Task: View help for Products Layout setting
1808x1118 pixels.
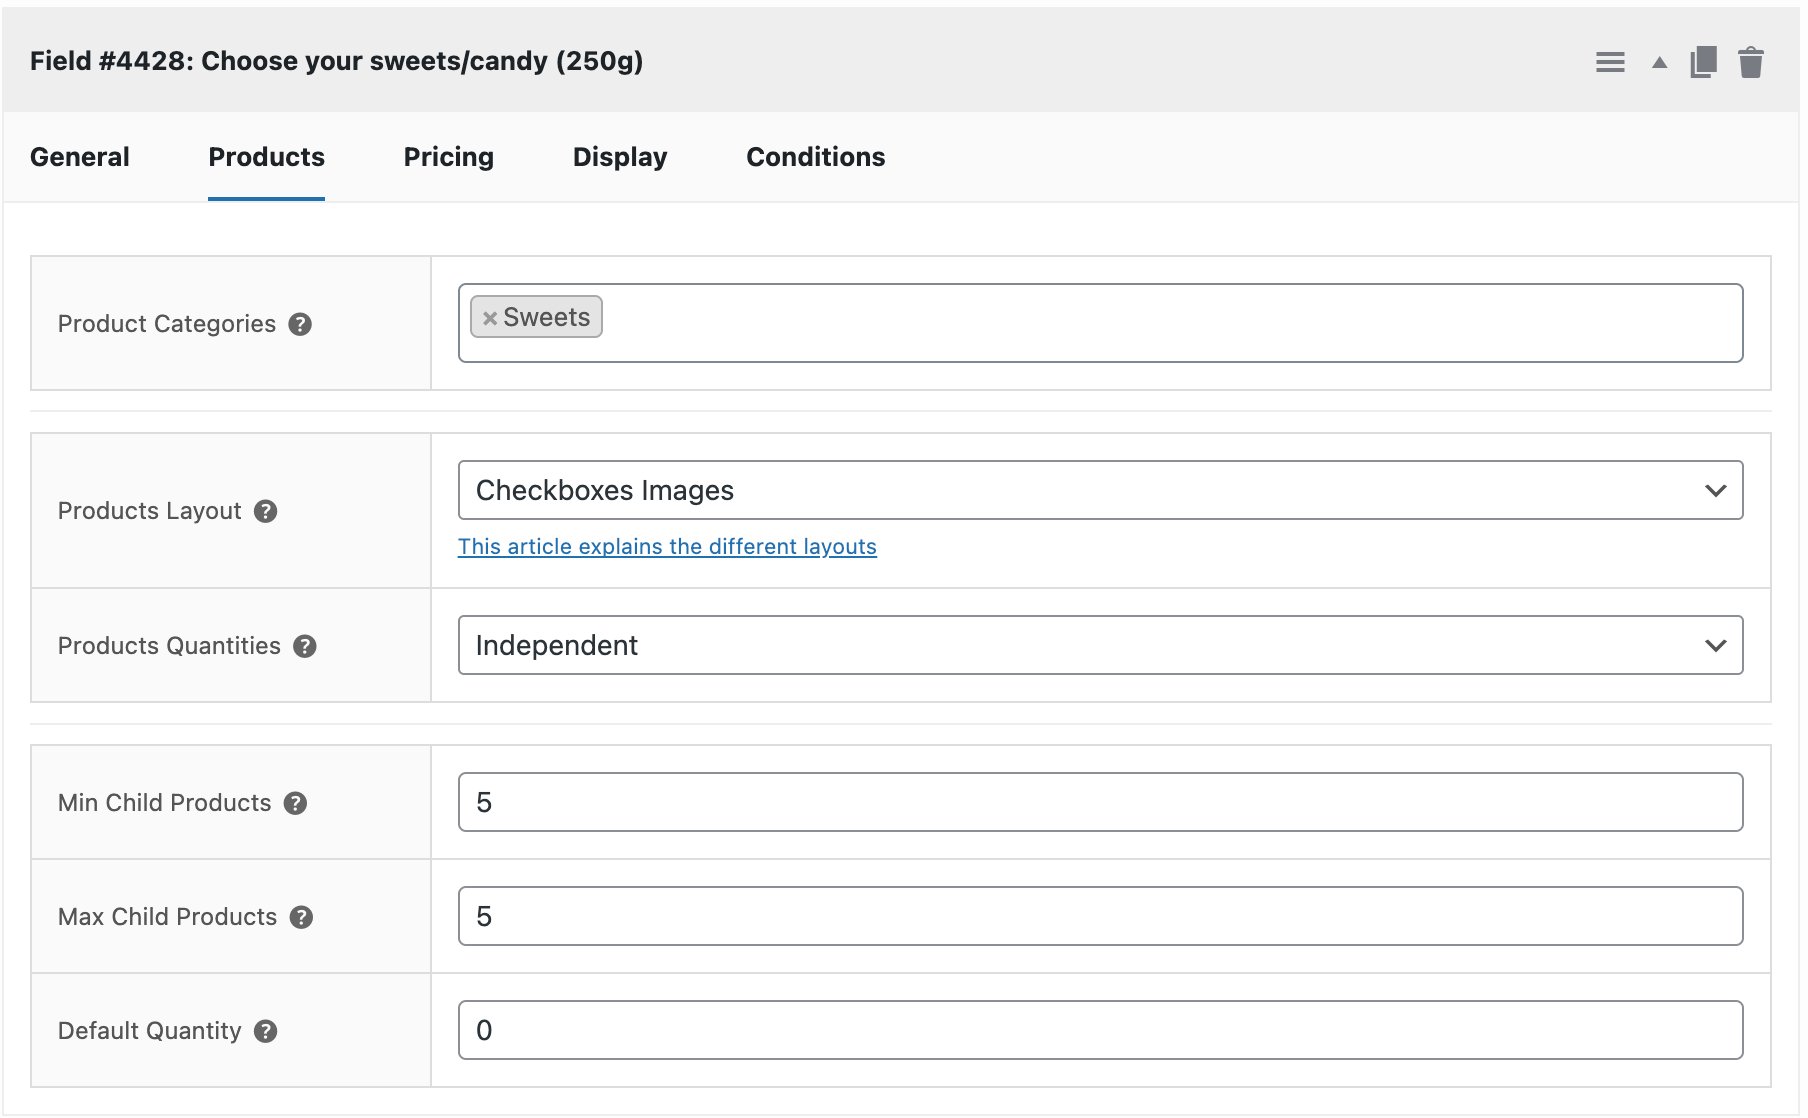Action: tap(265, 511)
